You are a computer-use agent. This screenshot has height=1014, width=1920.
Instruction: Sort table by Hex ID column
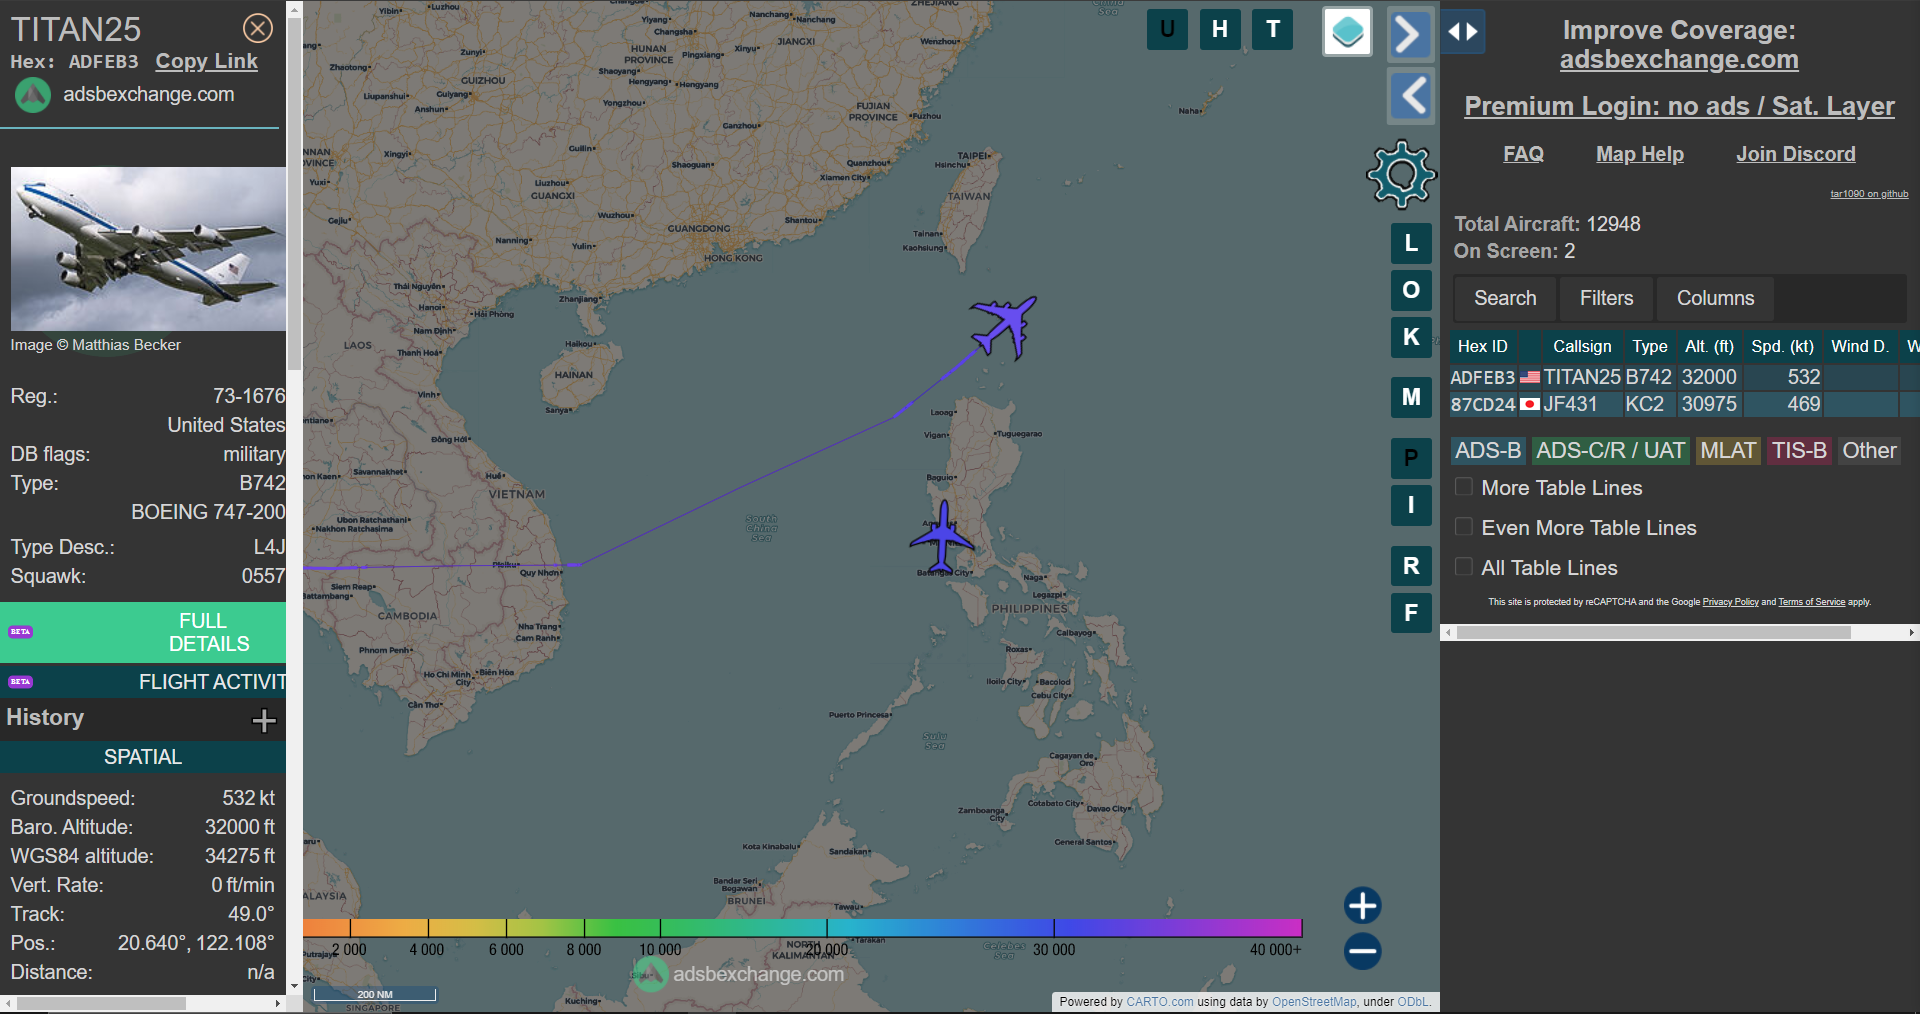coord(1482,346)
